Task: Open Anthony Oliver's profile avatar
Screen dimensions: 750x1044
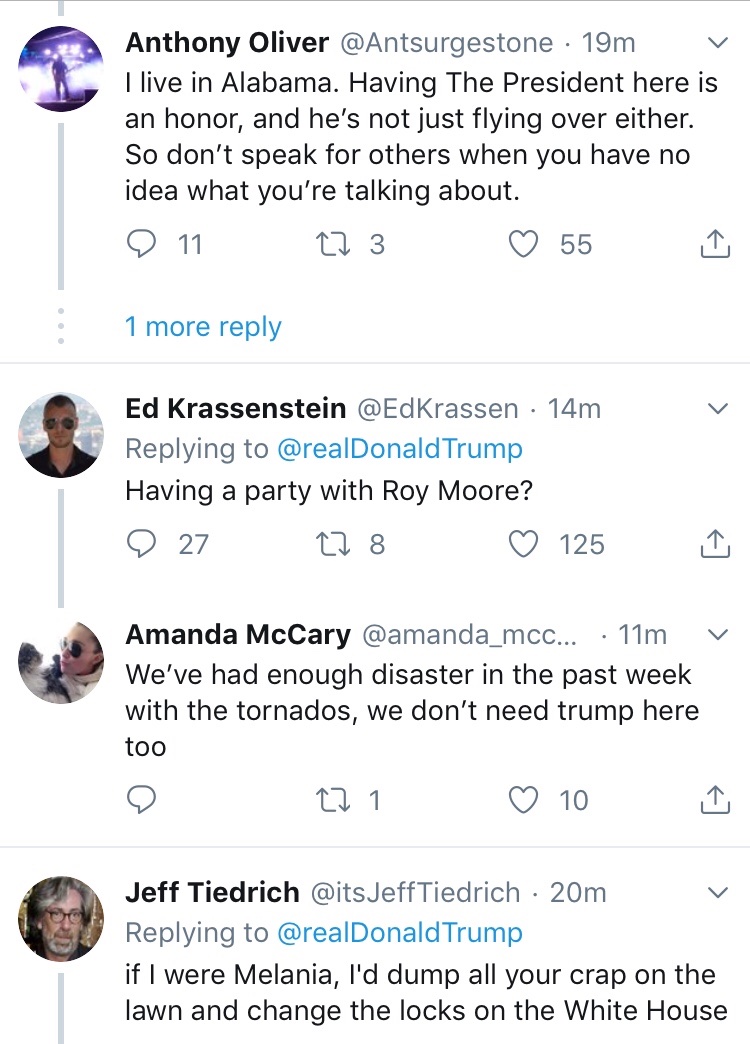Action: coord(62,68)
